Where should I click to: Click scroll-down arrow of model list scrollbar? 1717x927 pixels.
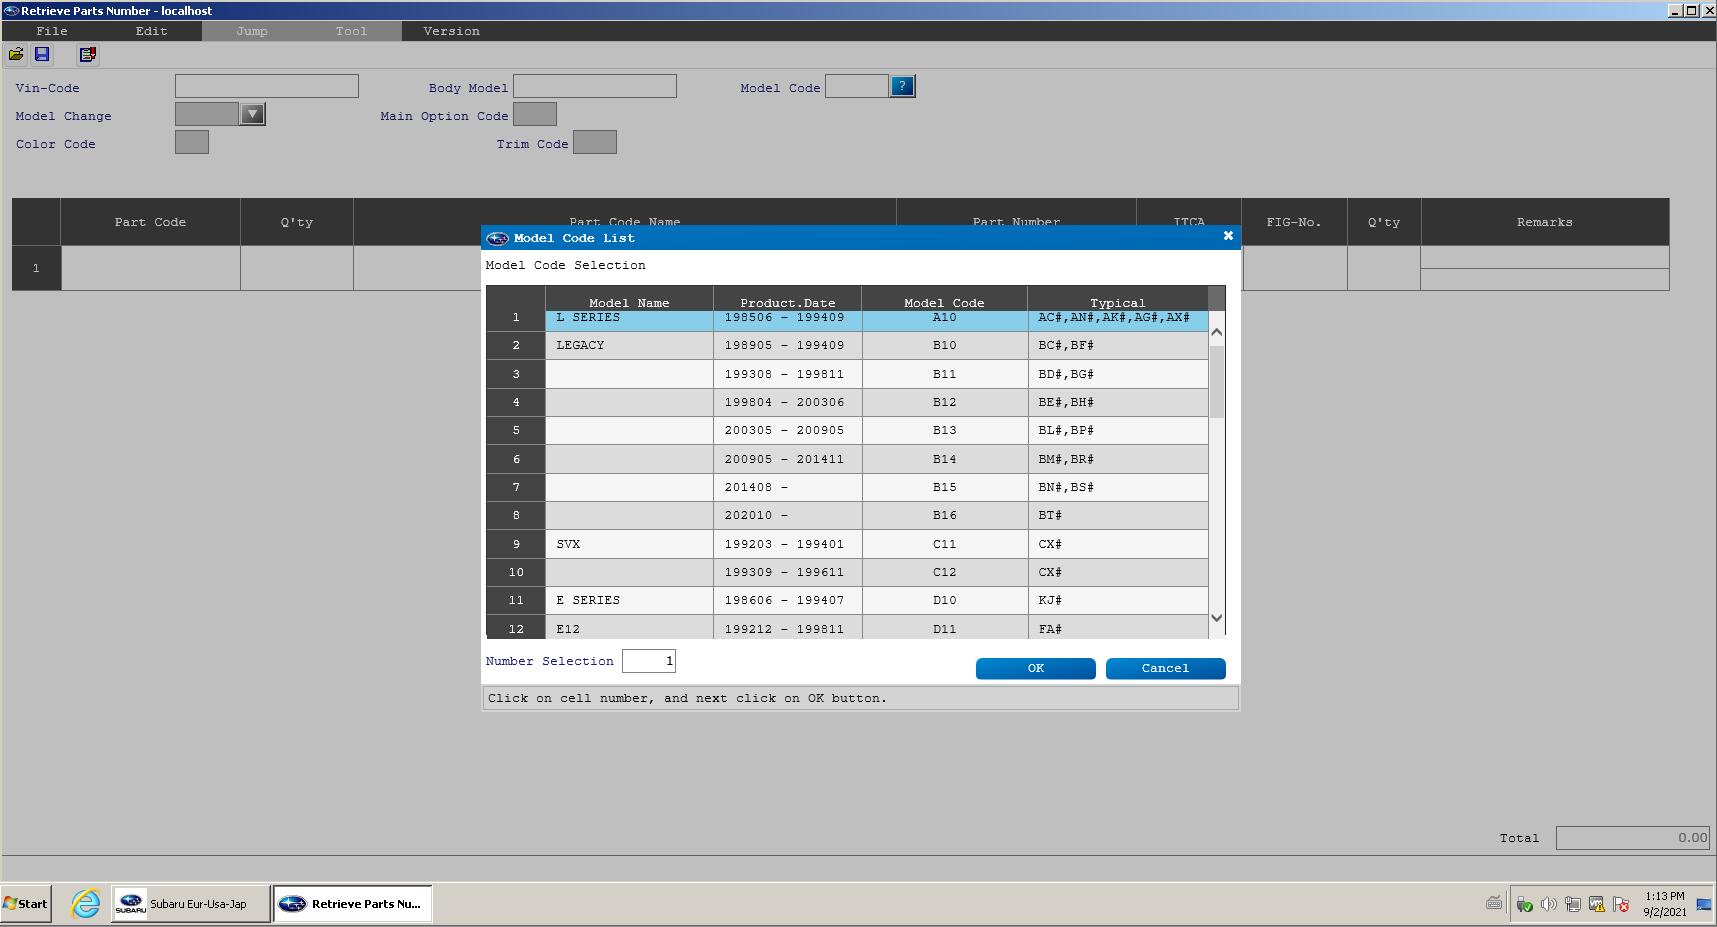coord(1217,618)
